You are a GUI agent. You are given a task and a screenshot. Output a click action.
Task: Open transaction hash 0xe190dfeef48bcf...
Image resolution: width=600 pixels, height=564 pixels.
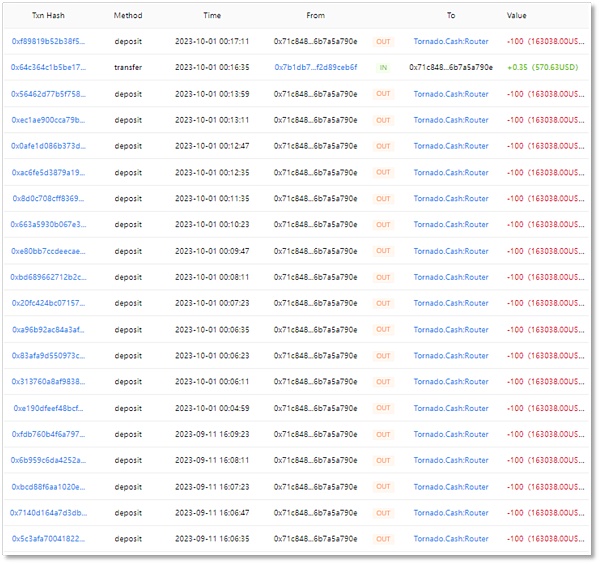click(48, 408)
